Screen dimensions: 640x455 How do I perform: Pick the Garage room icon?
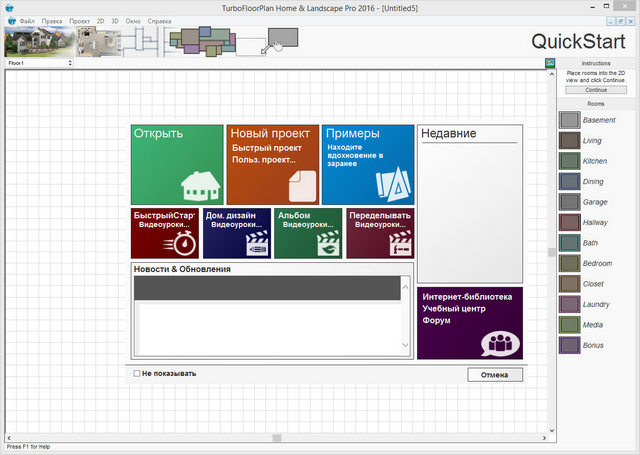click(569, 202)
